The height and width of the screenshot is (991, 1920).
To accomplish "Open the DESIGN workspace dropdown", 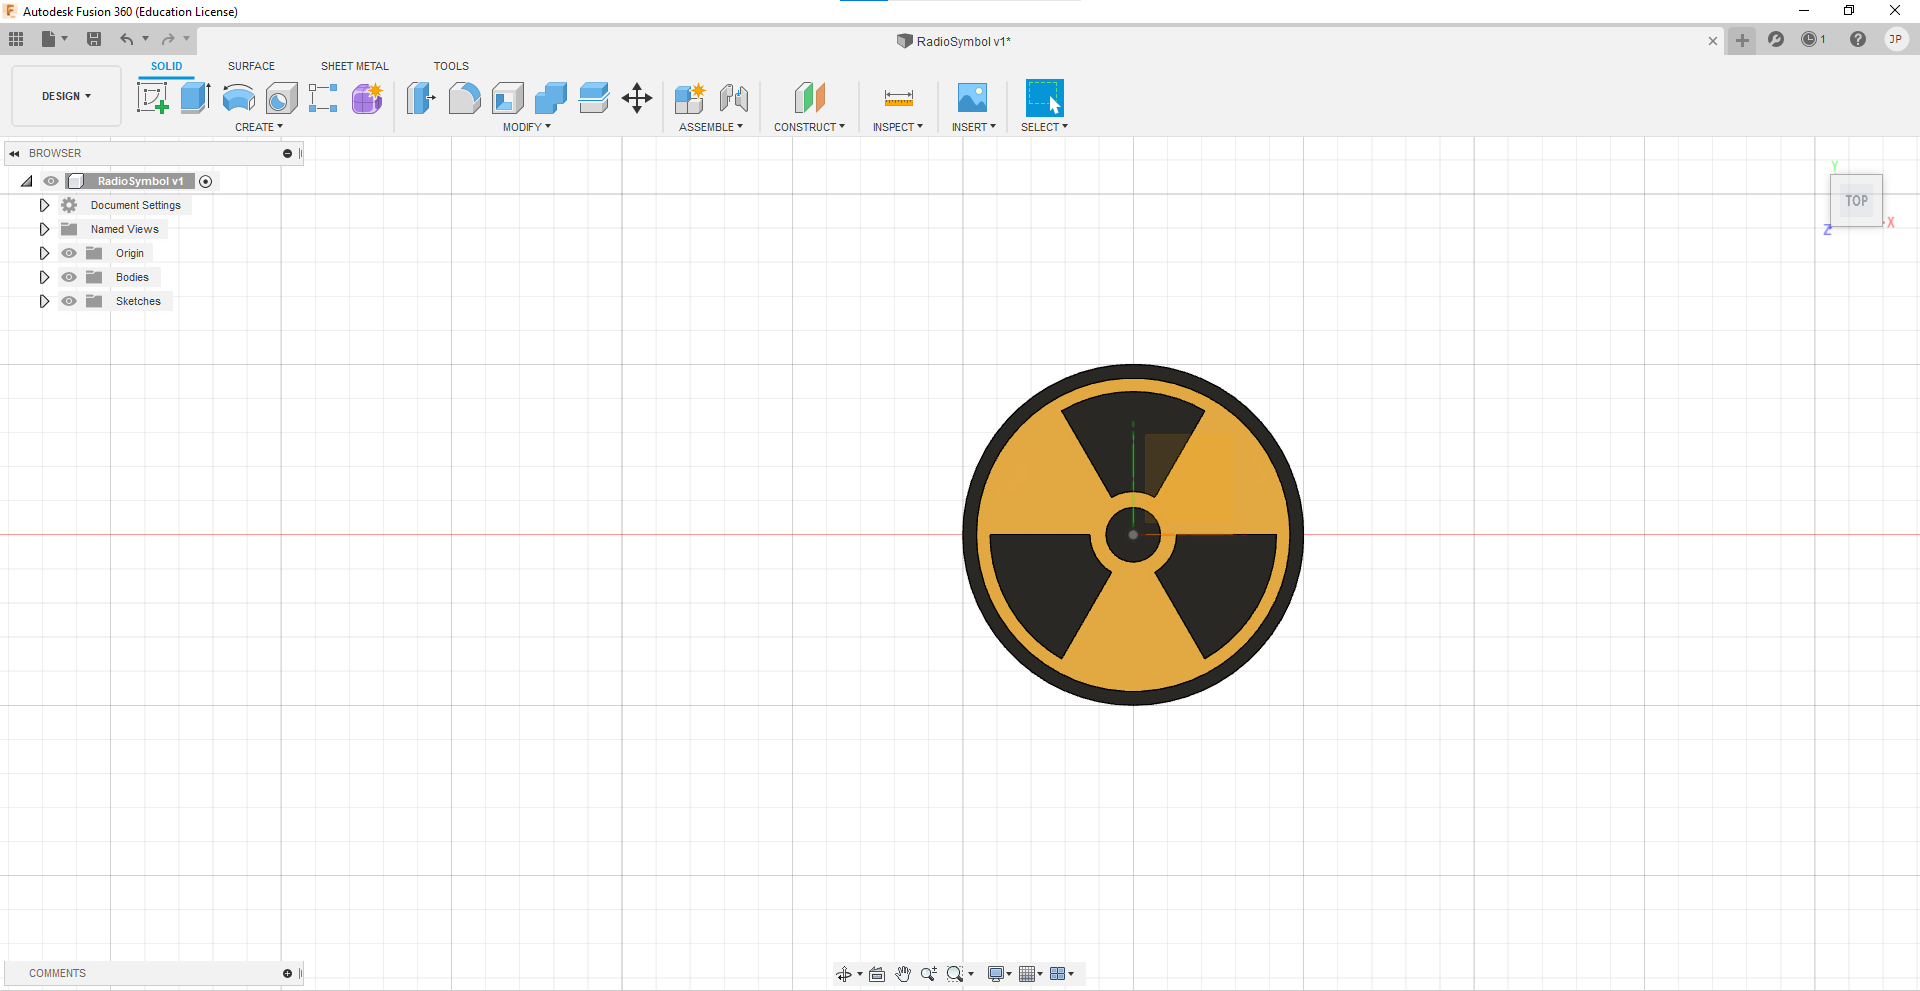I will tap(66, 96).
